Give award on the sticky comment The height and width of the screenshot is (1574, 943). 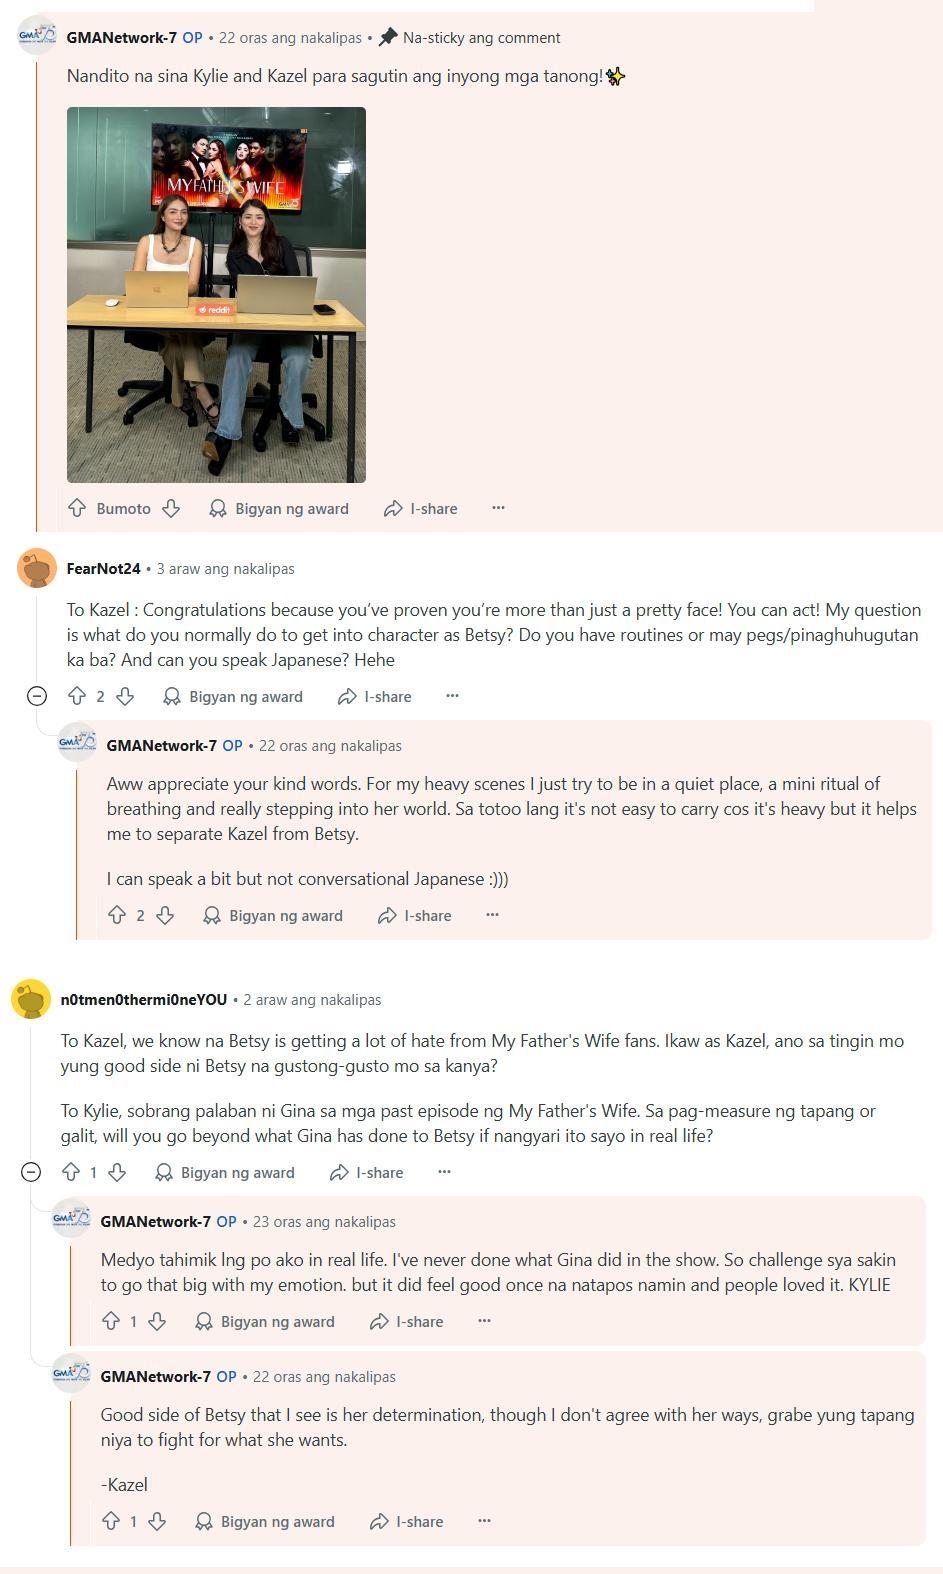pos(279,508)
